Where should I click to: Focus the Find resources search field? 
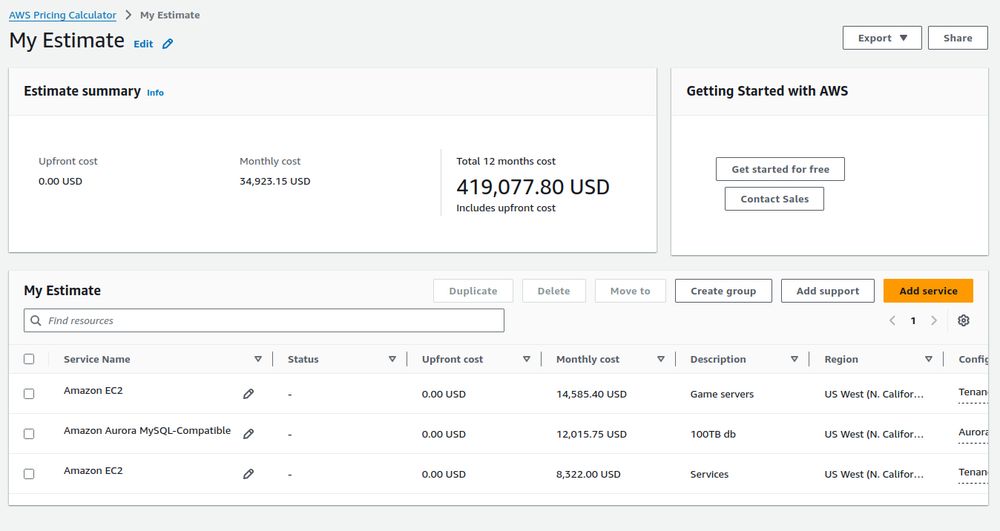(x=264, y=321)
